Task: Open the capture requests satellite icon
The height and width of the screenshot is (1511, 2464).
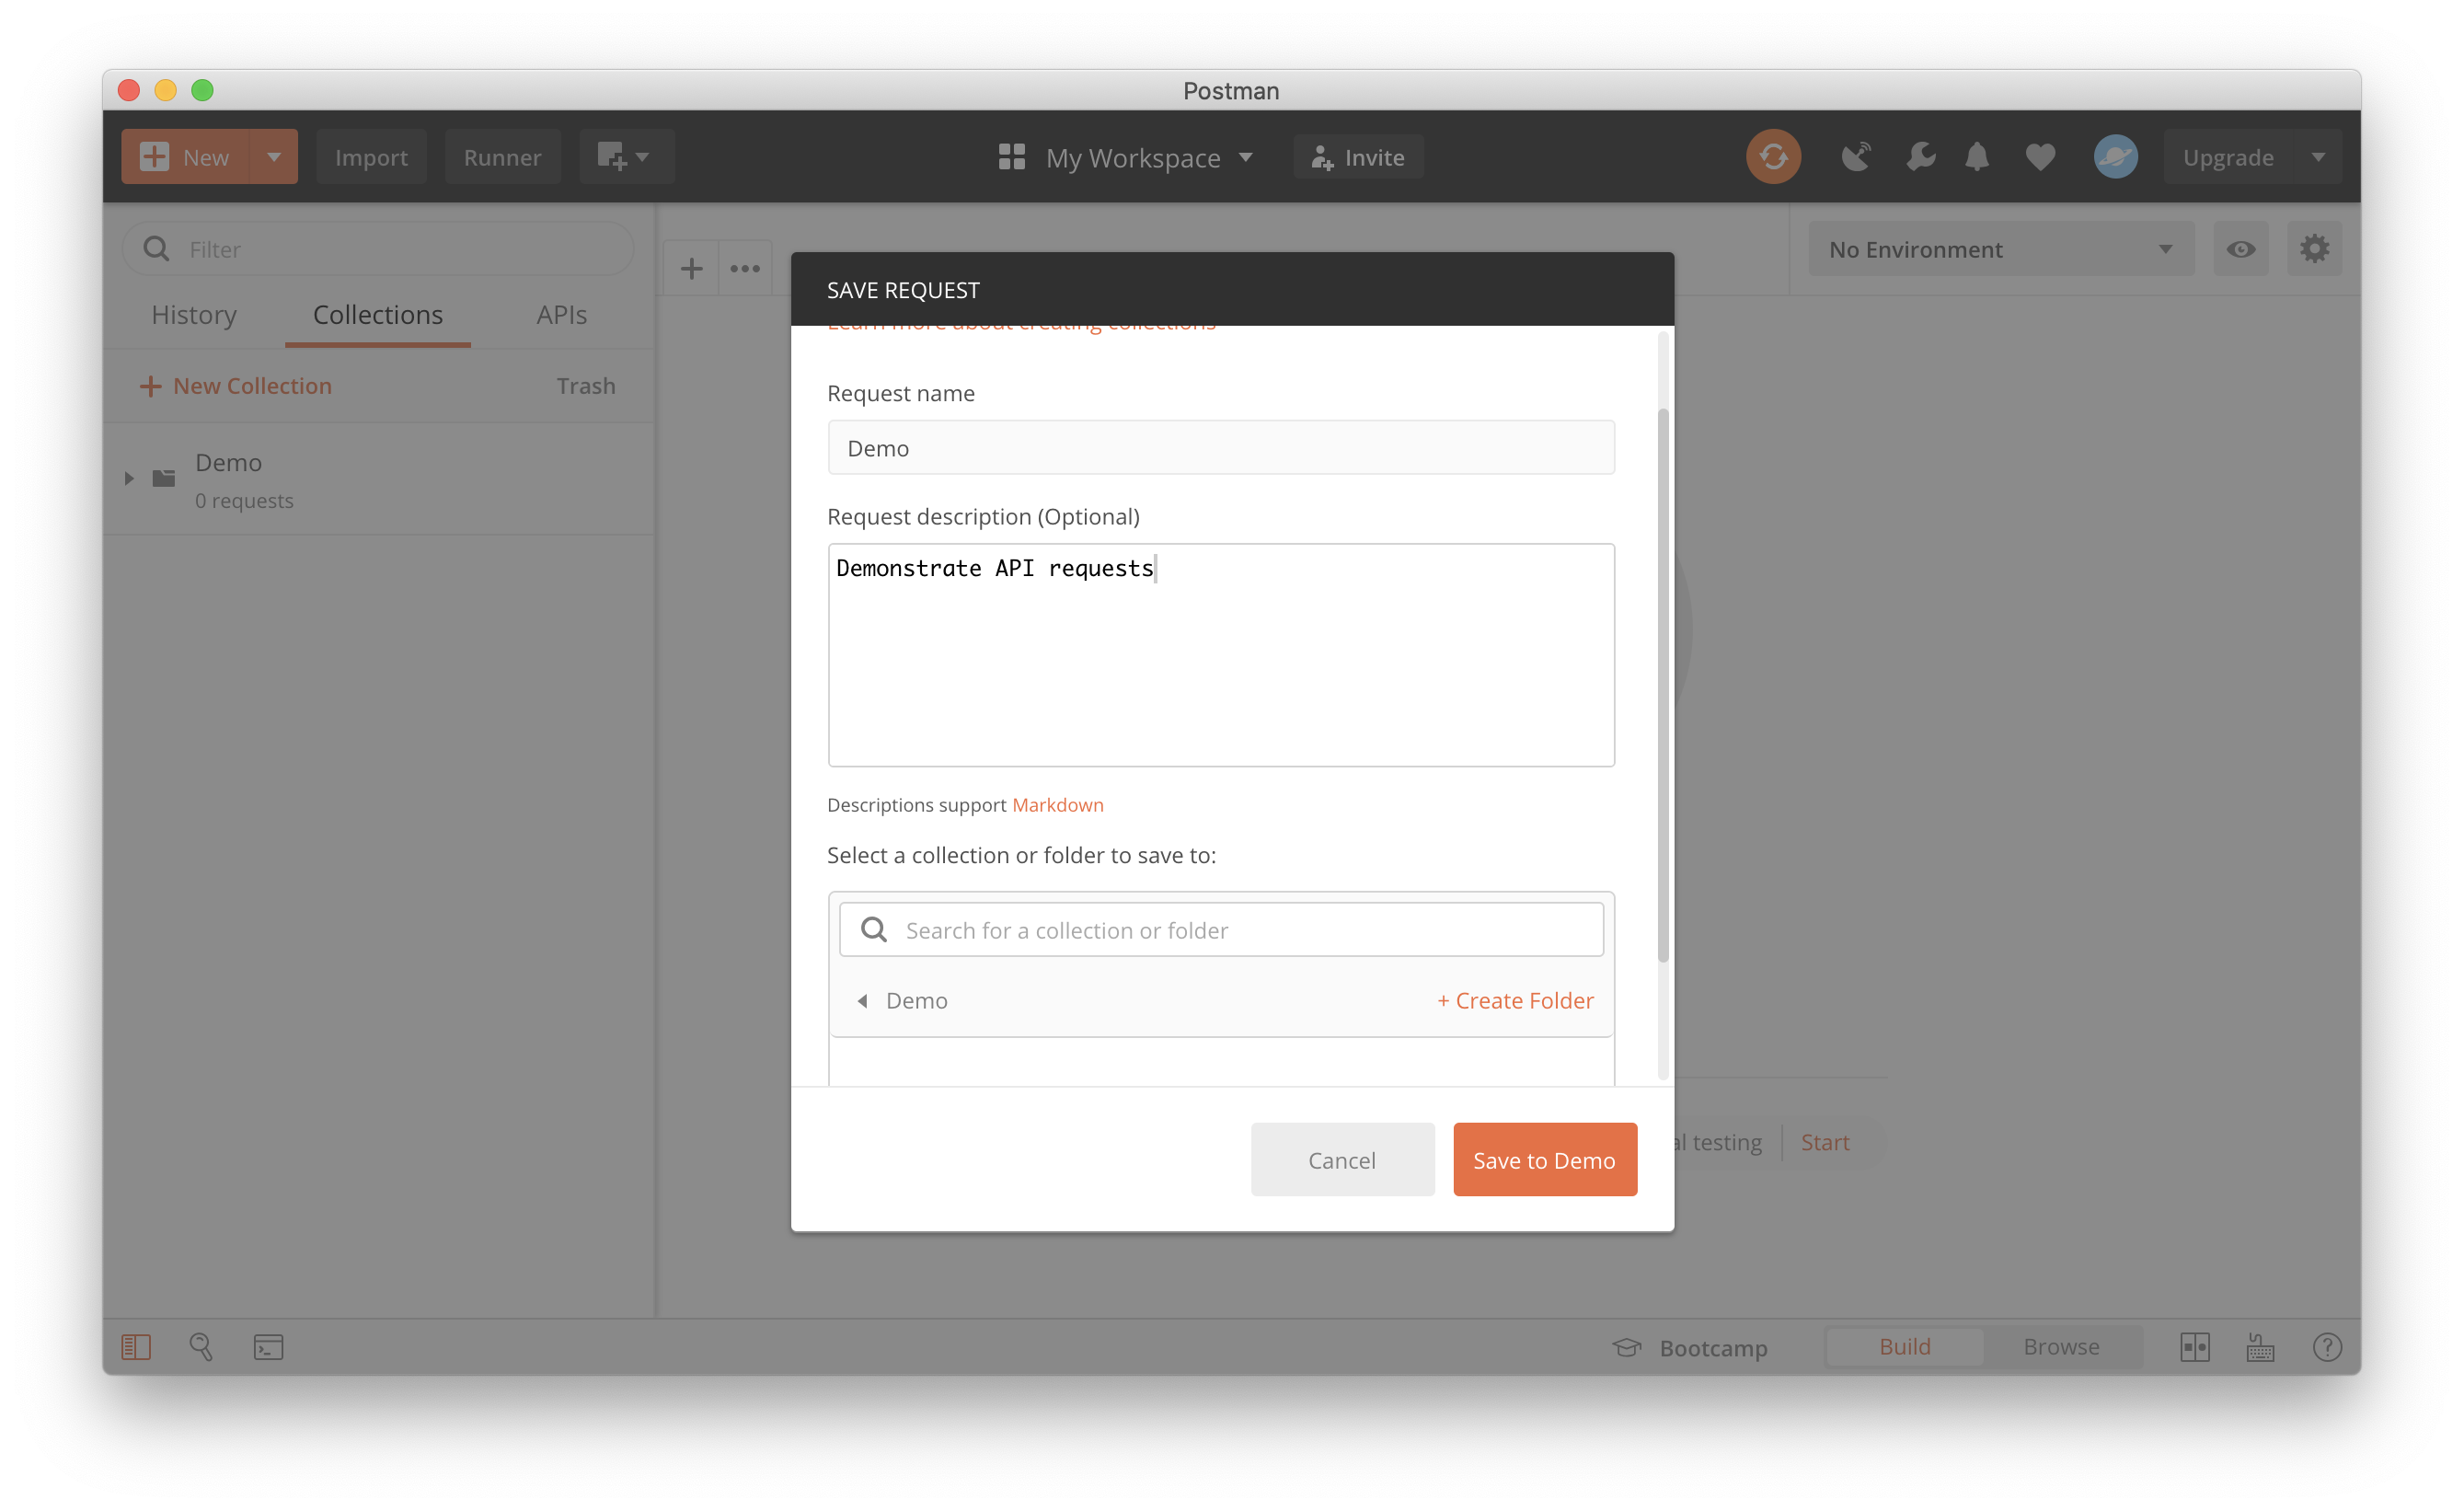Action: tap(1856, 157)
